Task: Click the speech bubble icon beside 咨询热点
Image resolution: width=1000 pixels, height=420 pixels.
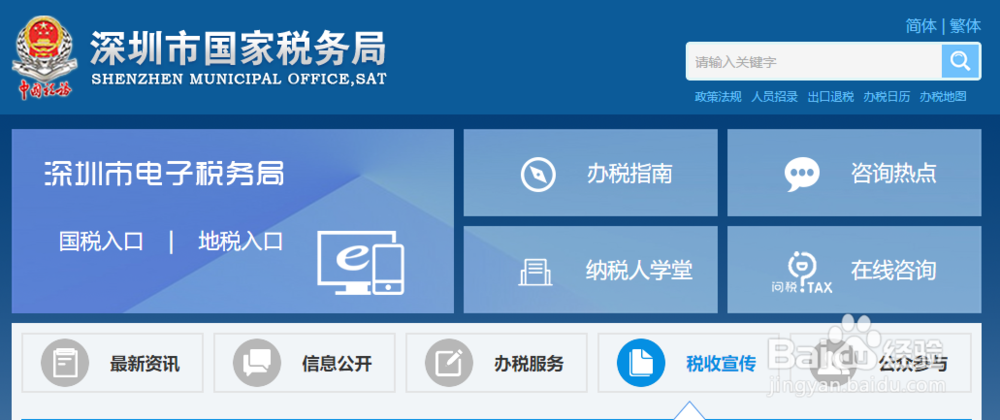Action: [802, 173]
